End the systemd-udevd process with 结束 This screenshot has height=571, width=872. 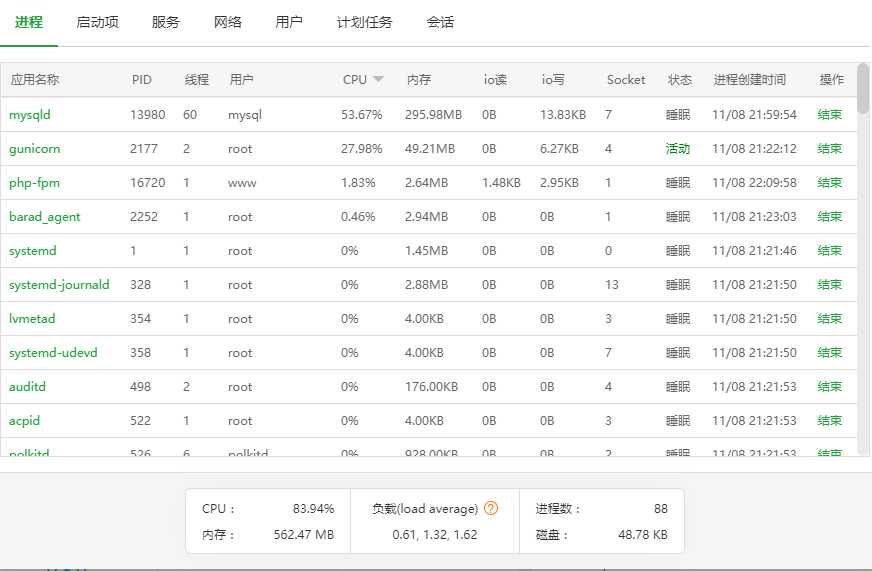coord(830,352)
